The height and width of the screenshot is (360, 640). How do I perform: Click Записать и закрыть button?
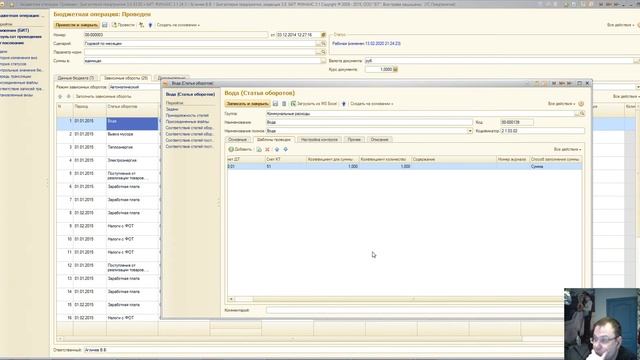tap(247, 104)
